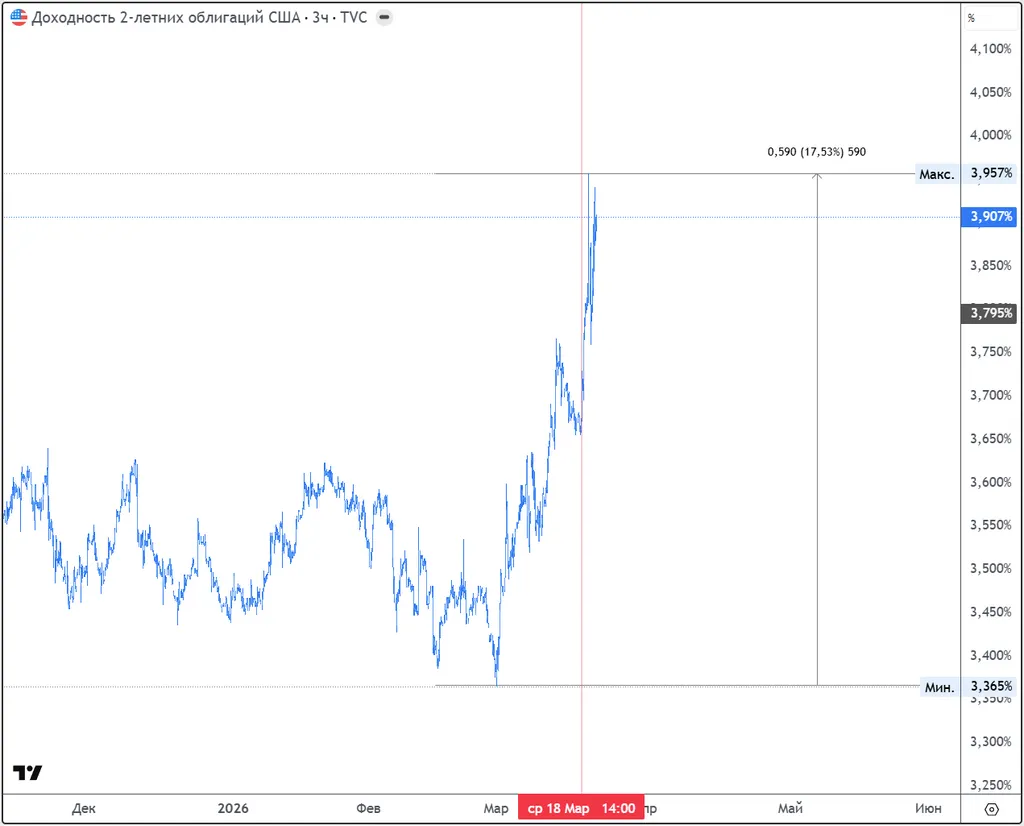Click the measurement arrow tip at the max line
Screen dimensions: 1024x826
coord(818,176)
